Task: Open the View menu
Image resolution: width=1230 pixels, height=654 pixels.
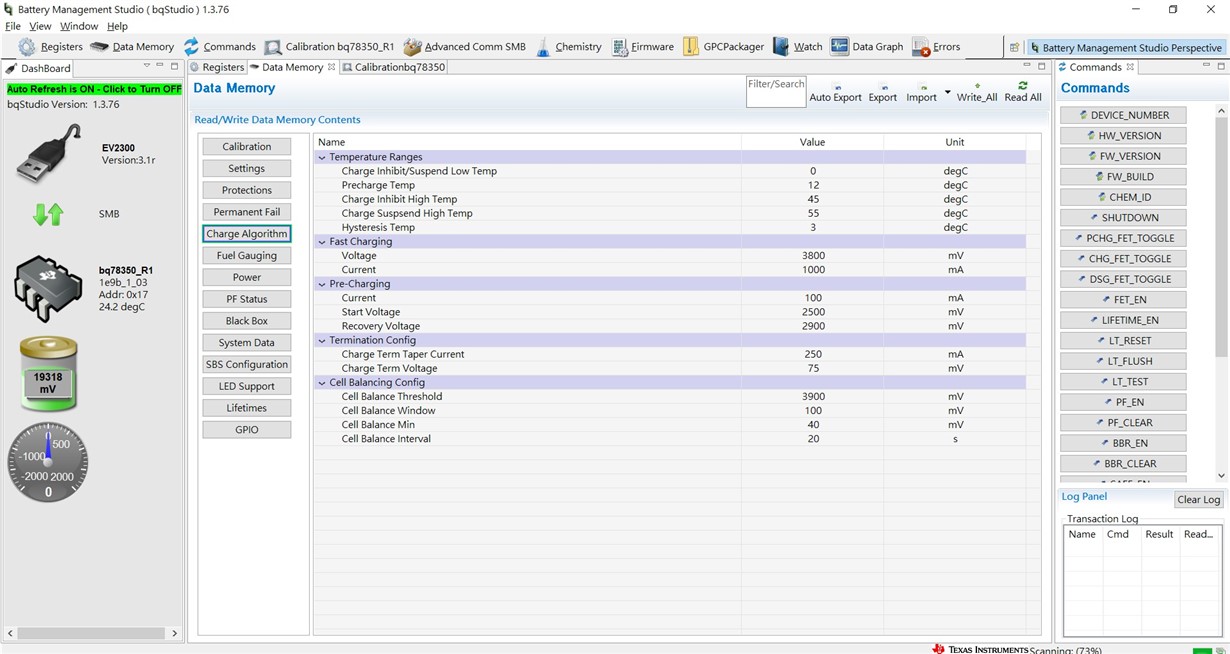Action: click(40, 26)
